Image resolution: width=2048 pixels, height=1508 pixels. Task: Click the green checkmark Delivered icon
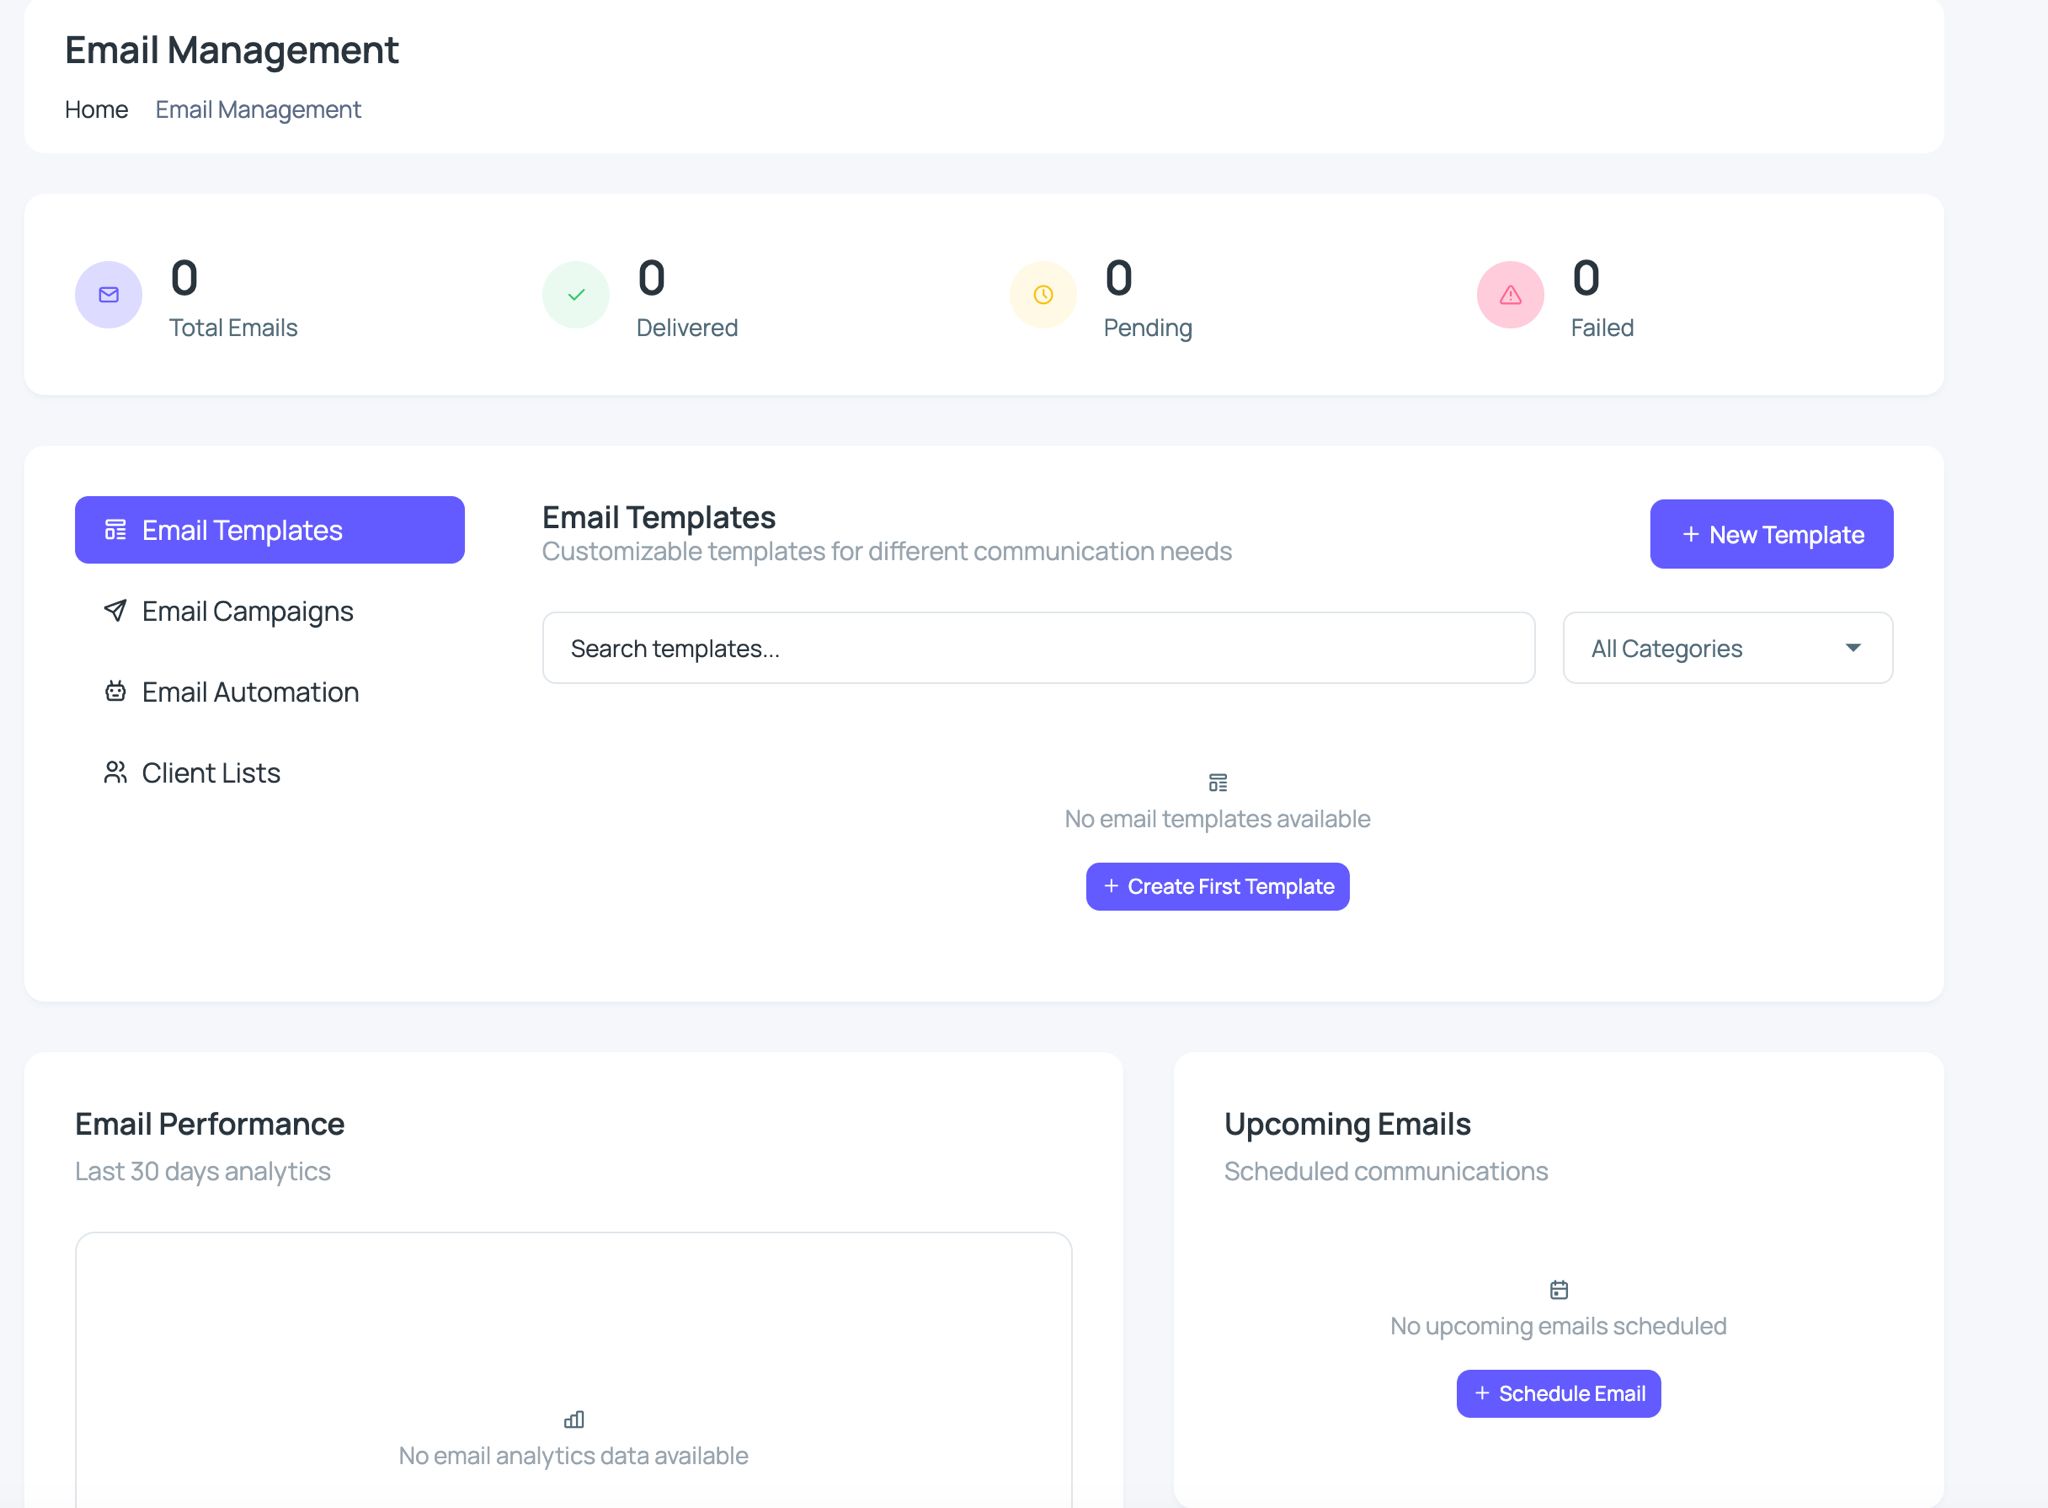point(576,295)
